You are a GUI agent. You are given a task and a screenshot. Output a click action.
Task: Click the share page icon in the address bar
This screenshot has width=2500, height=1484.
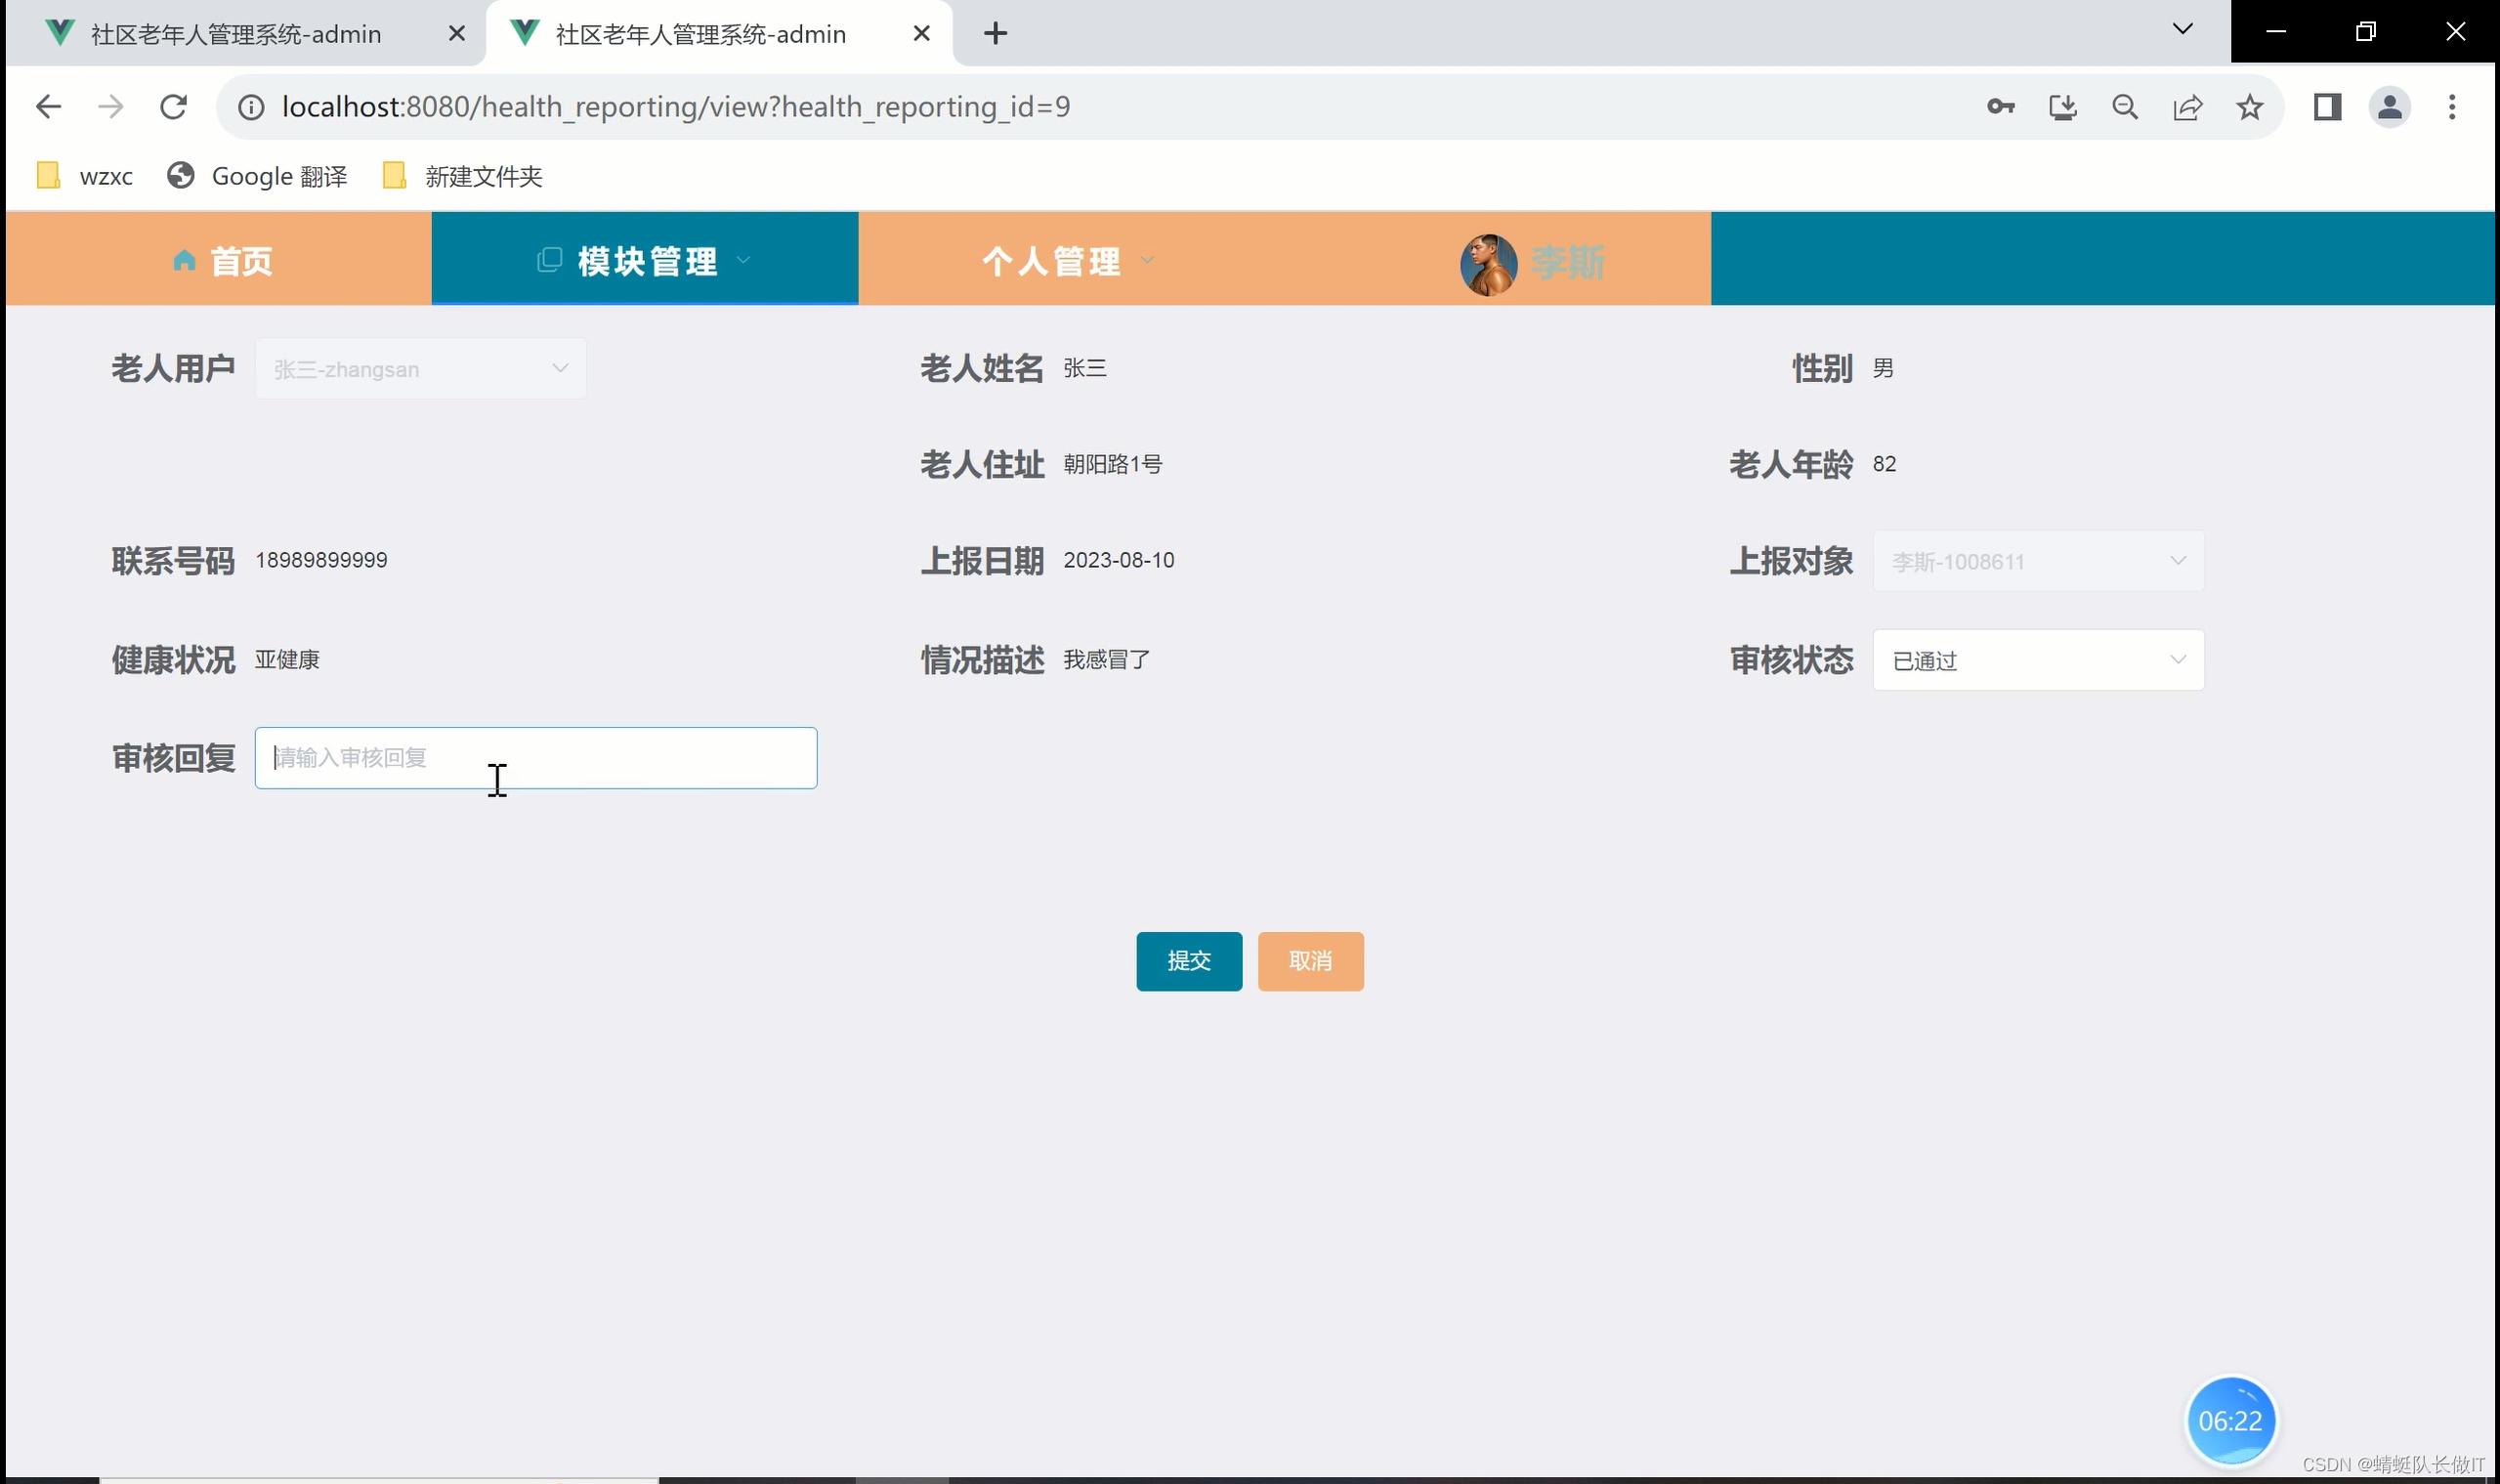2187,107
